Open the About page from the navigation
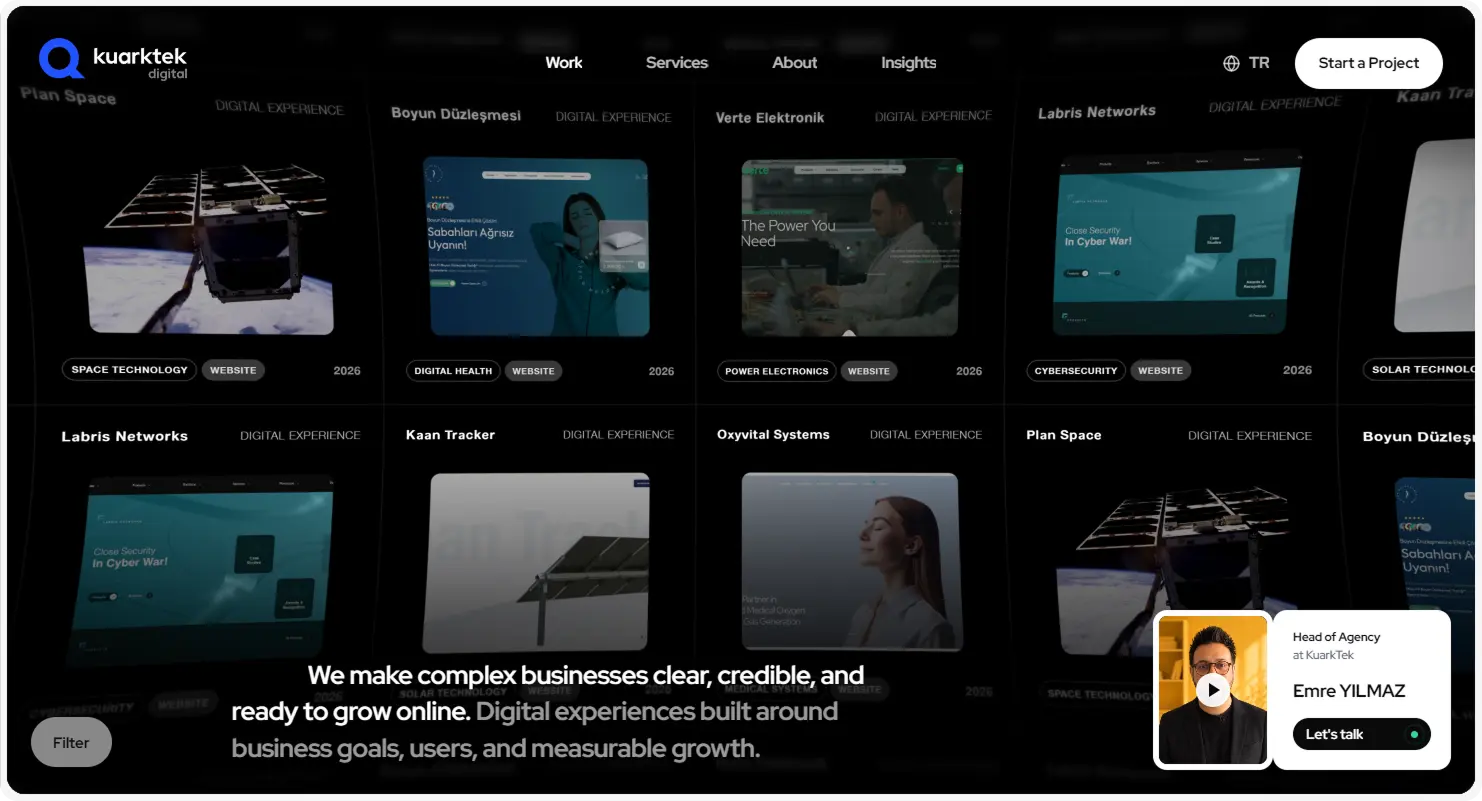Screen dimensions: 1482x801 point(795,62)
